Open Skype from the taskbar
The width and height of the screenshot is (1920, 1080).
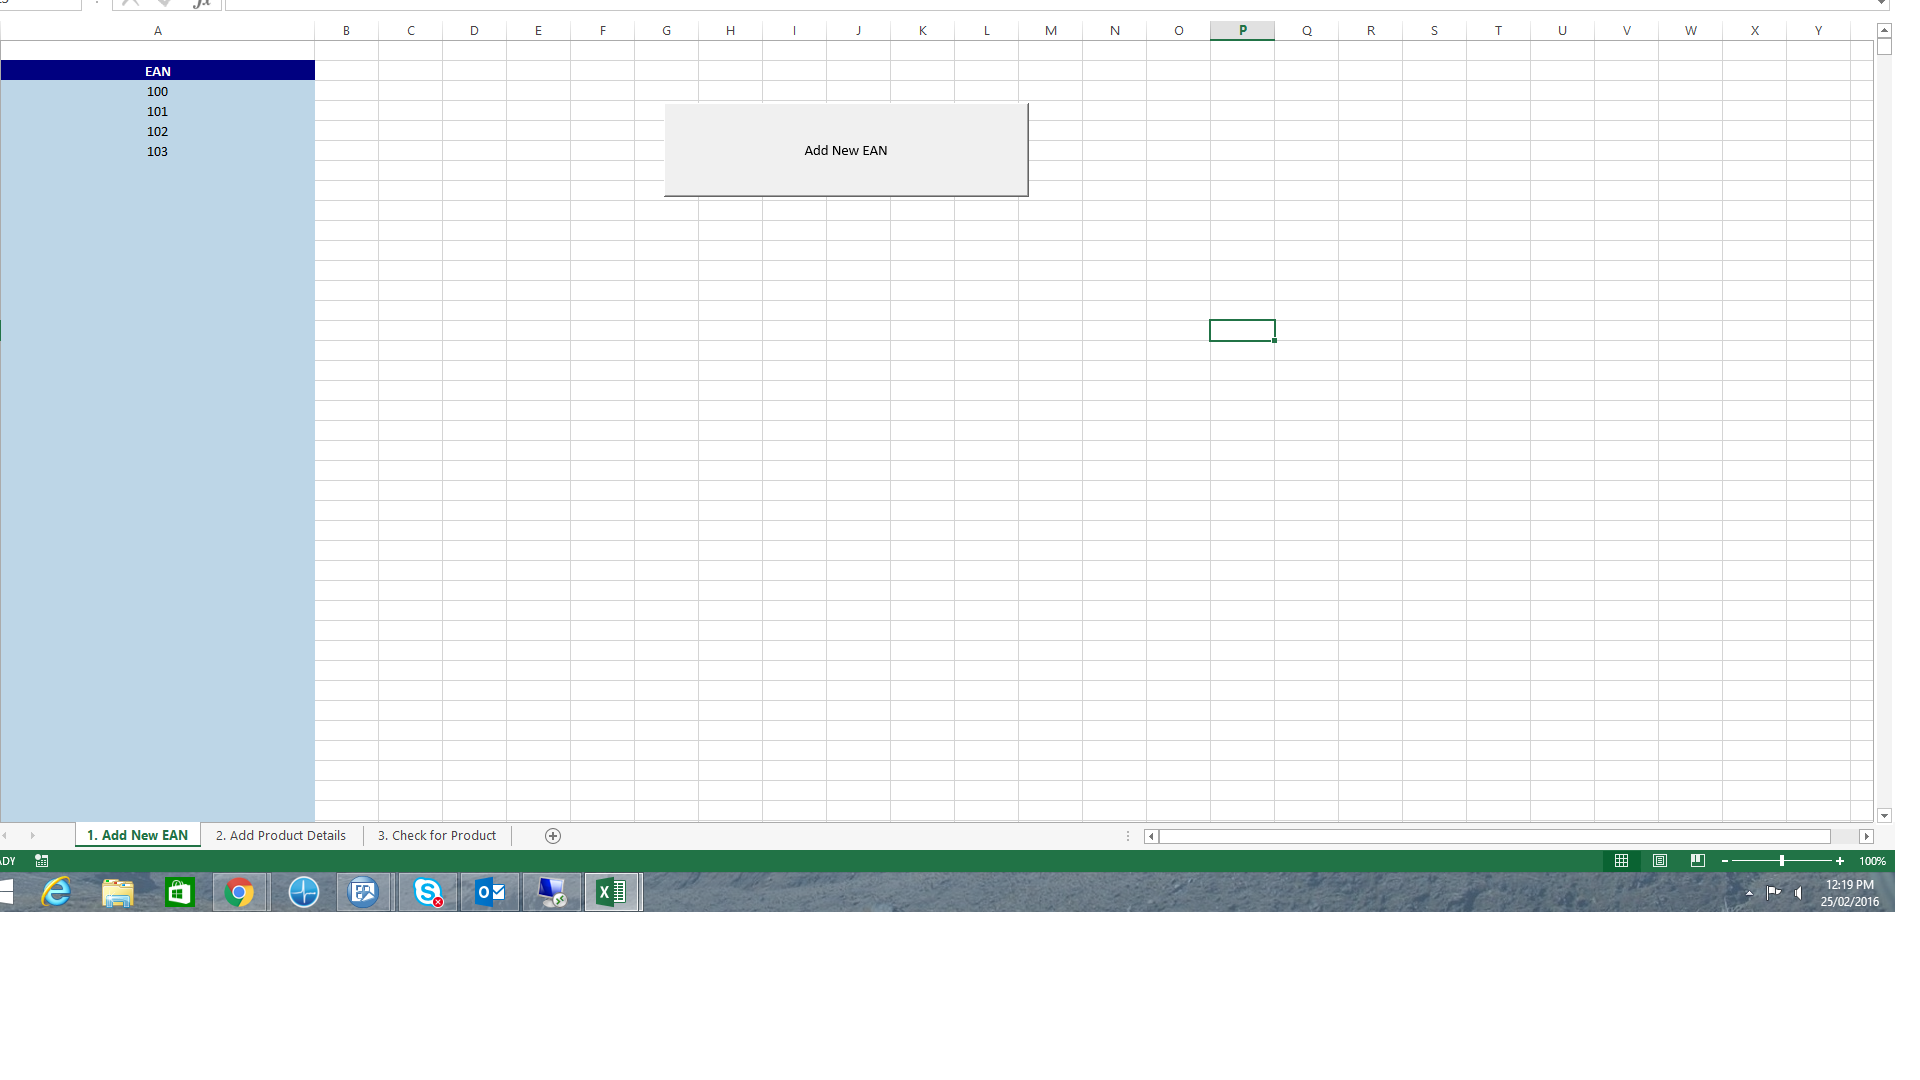click(427, 892)
